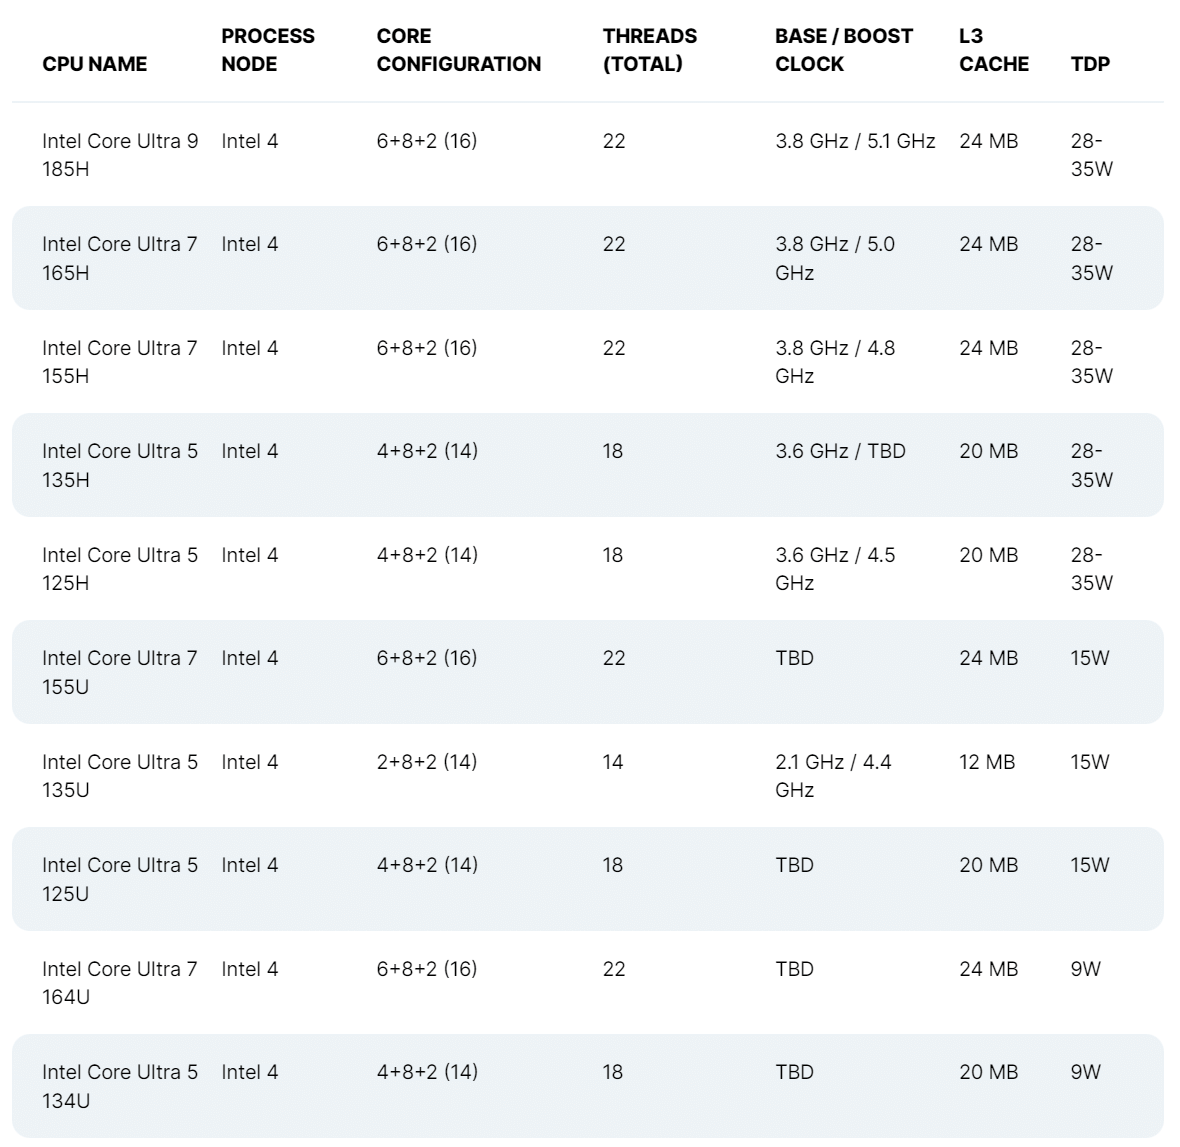This screenshot has height=1147, width=1180.
Task: Click the TDP column header
Action: pyautogui.click(x=1090, y=64)
